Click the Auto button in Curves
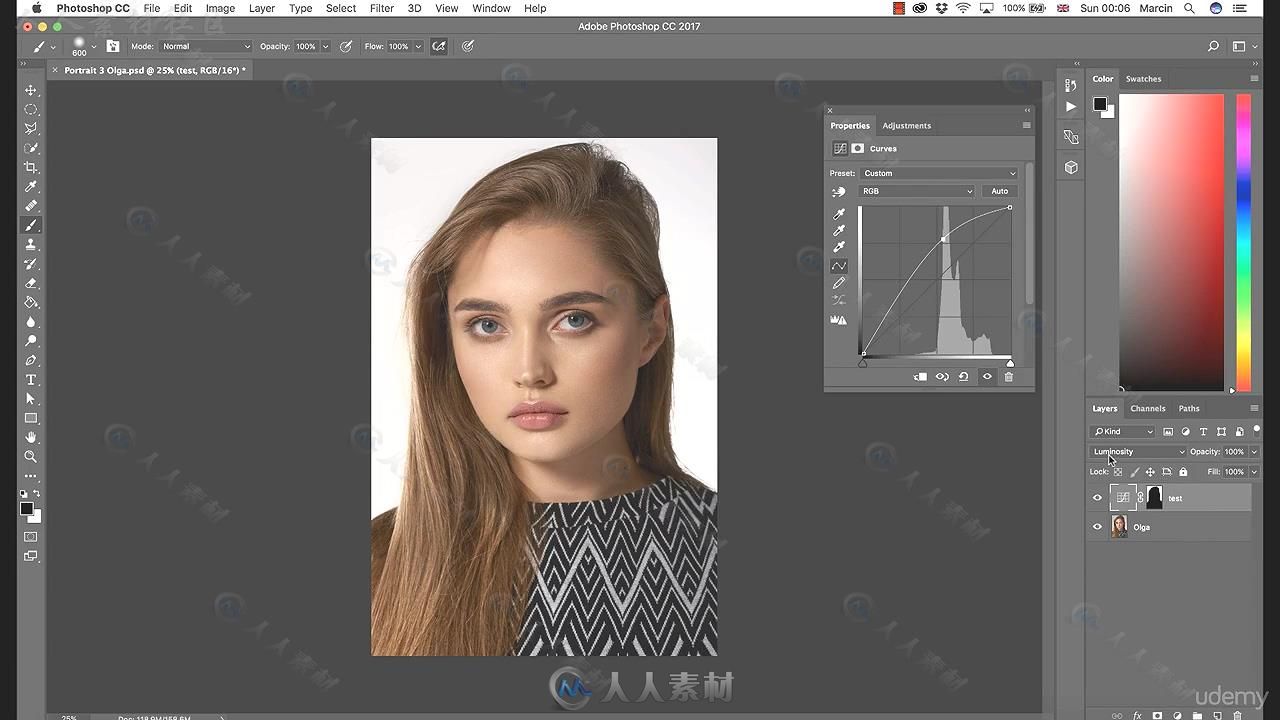Image resolution: width=1280 pixels, height=720 pixels. click(1000, 191)
